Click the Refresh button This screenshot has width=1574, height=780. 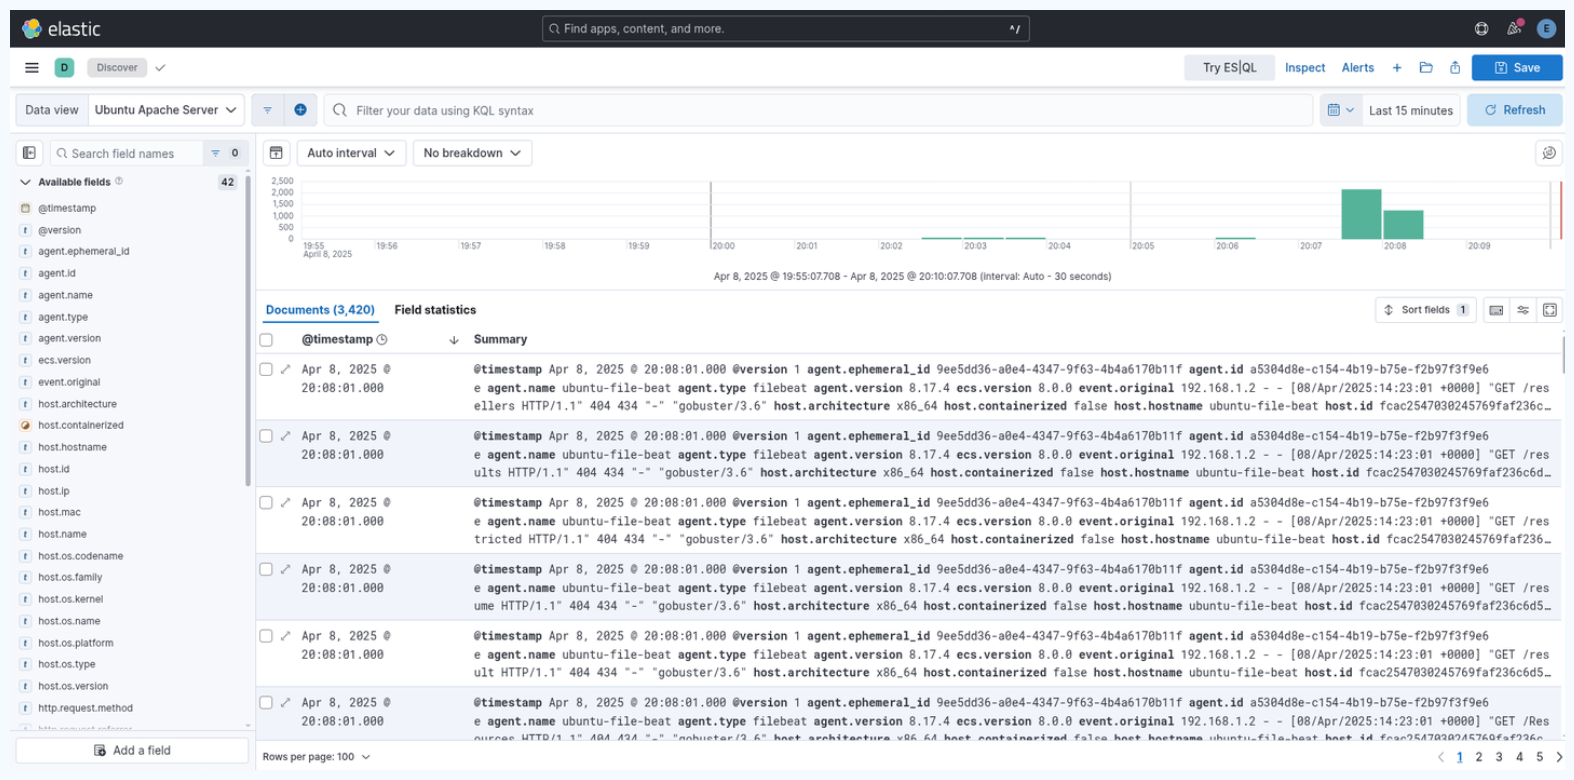point(1515,110)
